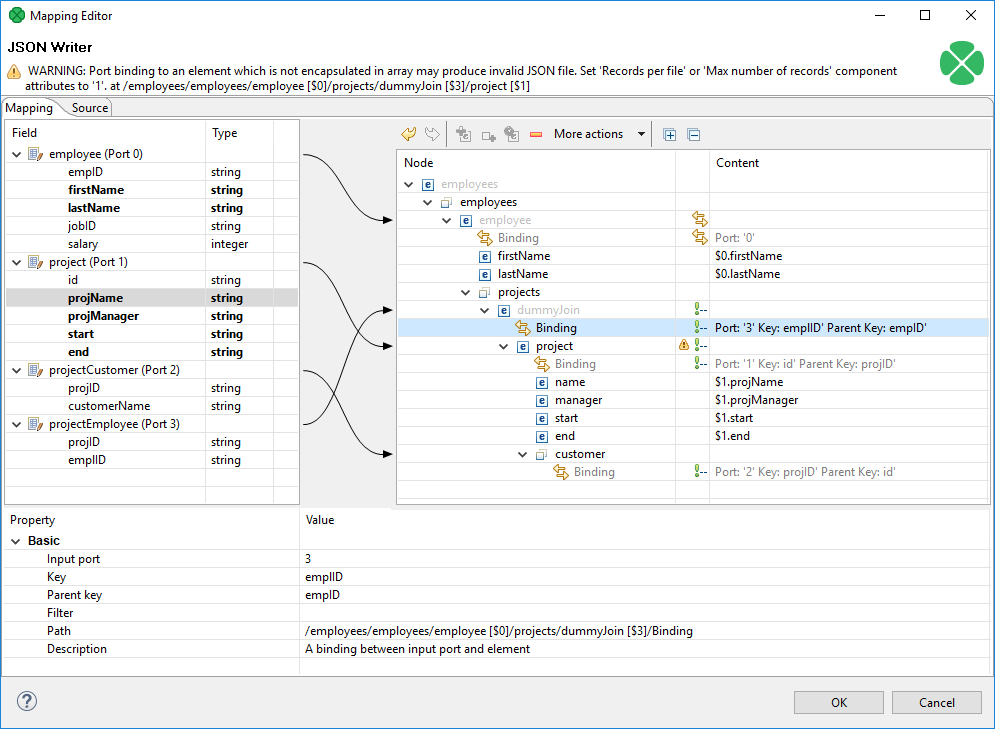Undo the last mapping change

pos(408,133)
